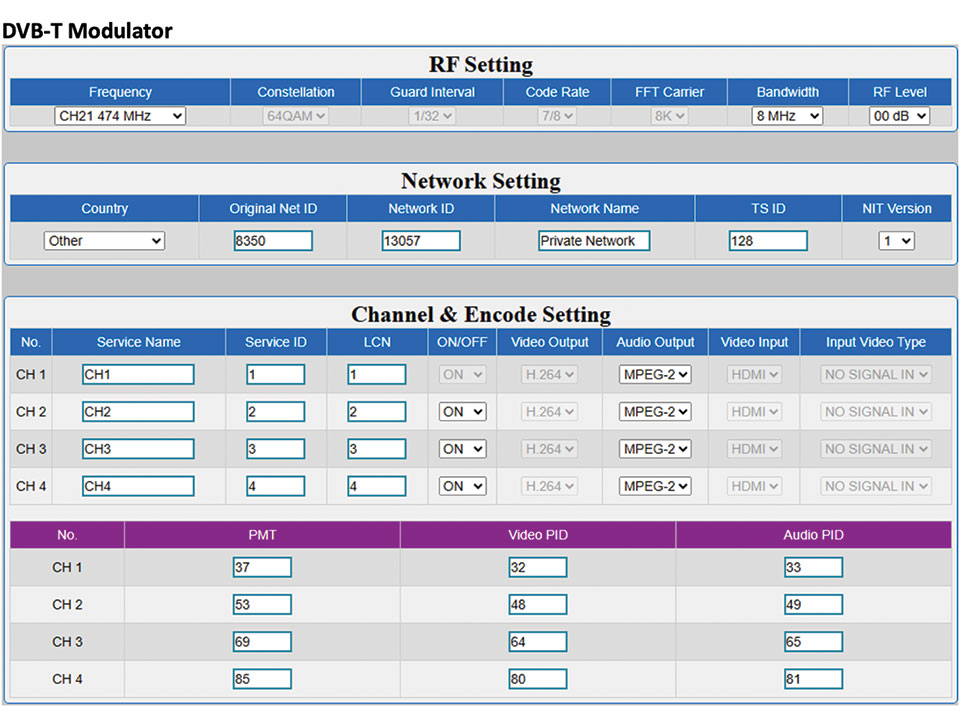Click the Original Net ID field
The height and width of the screenshot is (720, 960).
click(x=273, y=241)
